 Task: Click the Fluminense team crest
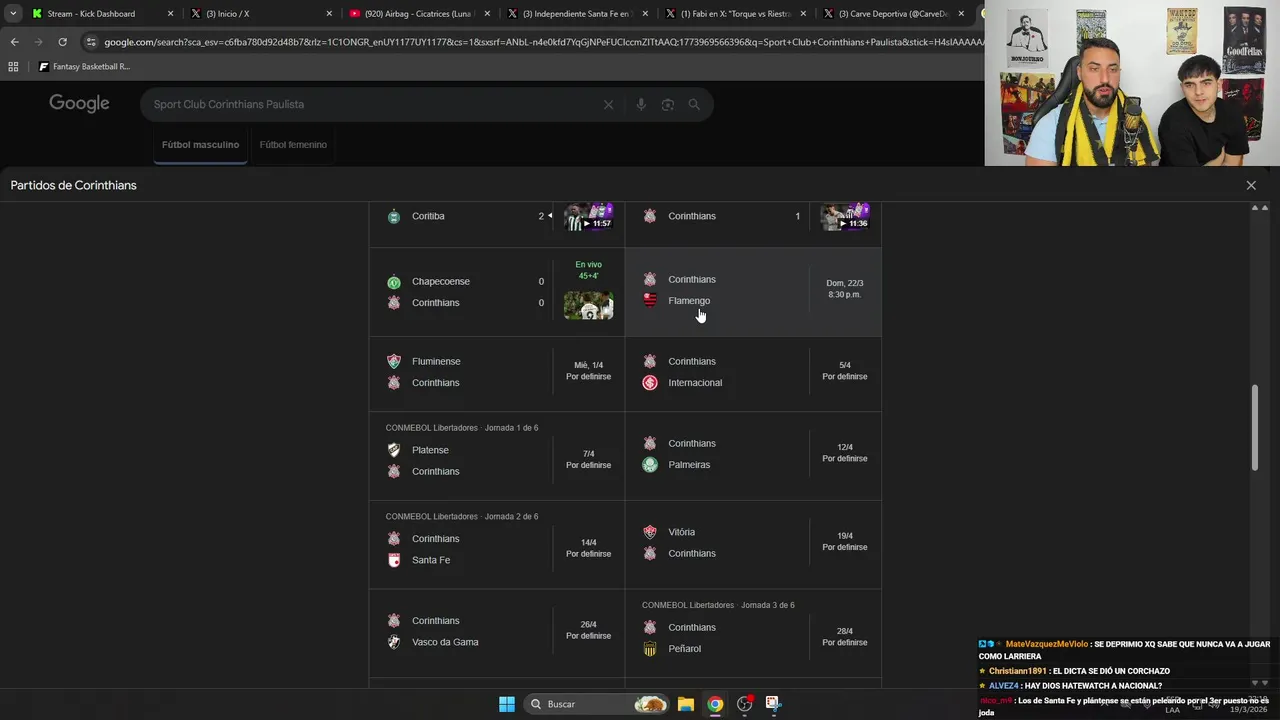(x=394, y=362)
